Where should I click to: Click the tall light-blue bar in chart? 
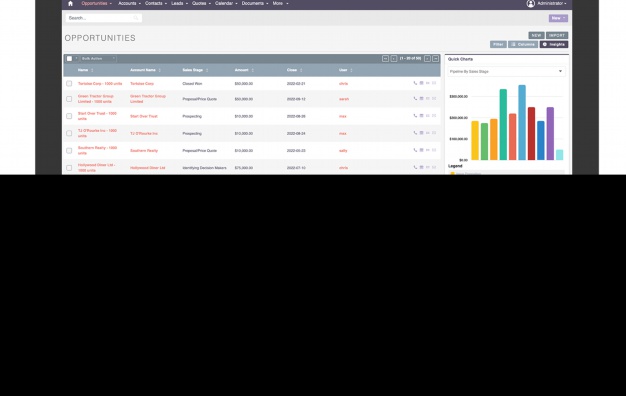pyautogui.click(x=522, y=122)
